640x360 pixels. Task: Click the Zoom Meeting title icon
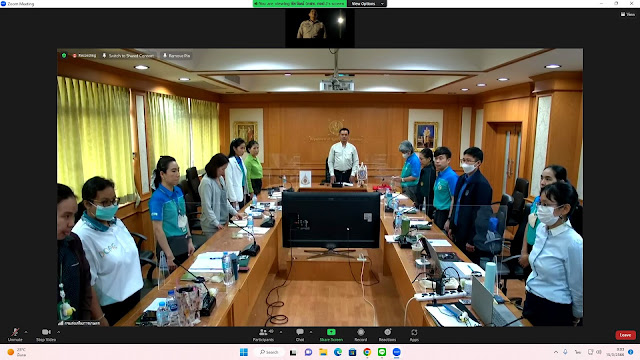3,4
